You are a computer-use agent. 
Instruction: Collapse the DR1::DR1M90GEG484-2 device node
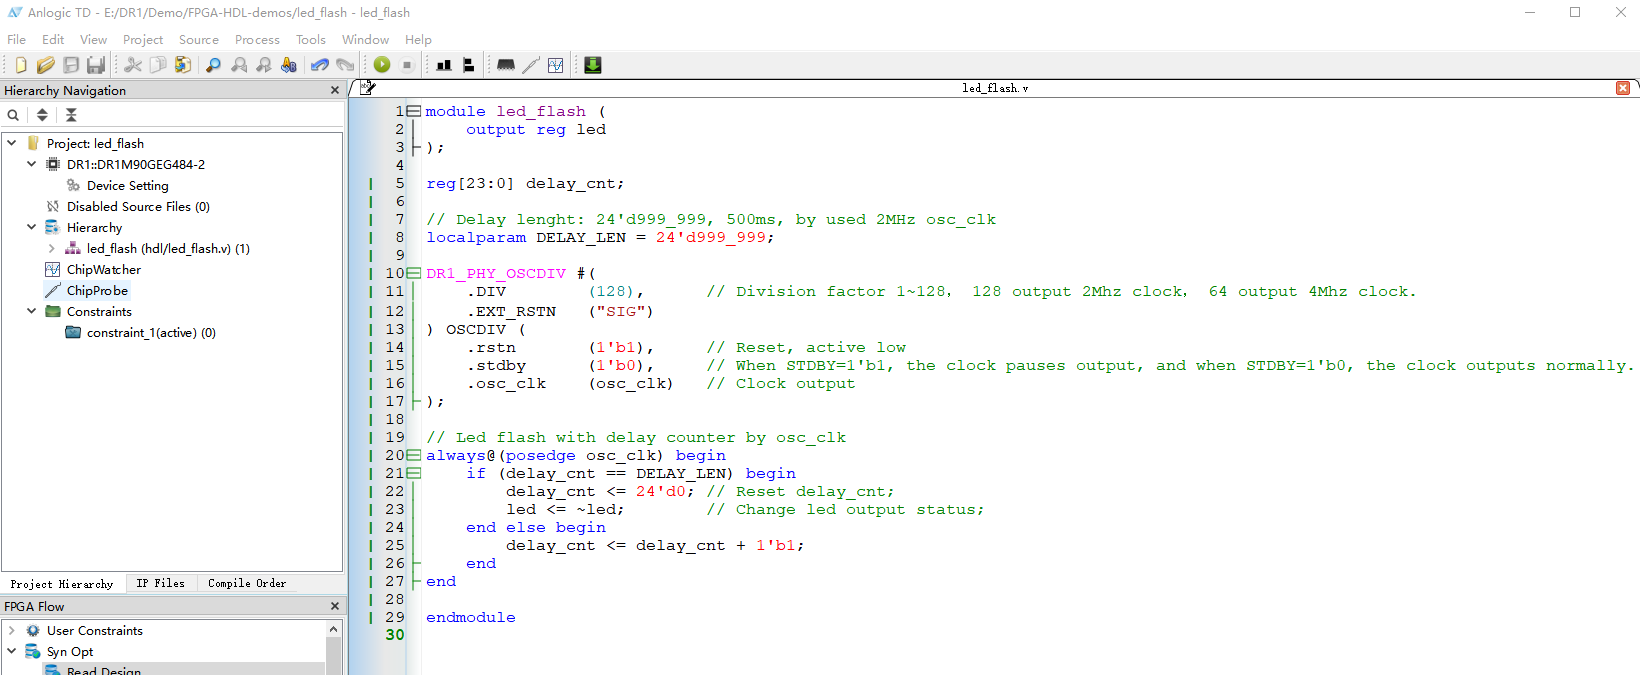(x=32, y=164)
